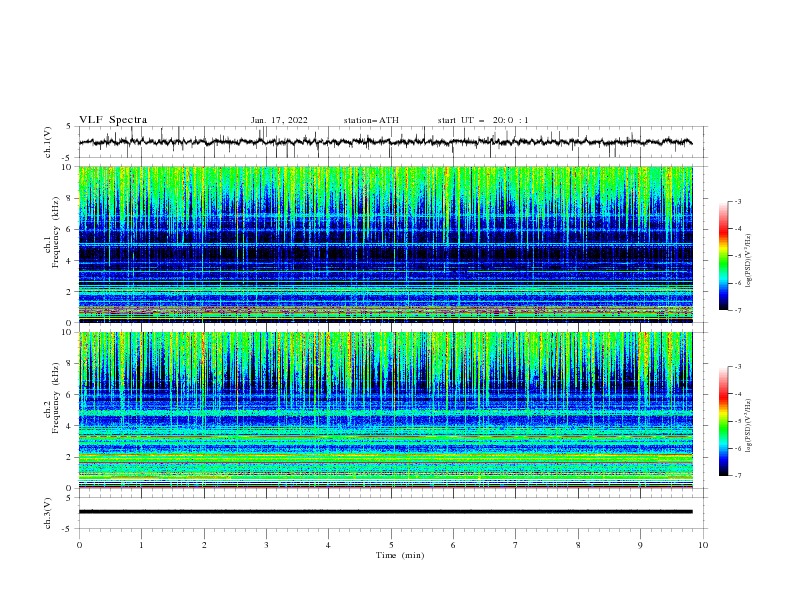Click the "-7" tick on ch.2 colorbar
The width and height of the screenshot is (792, 612).
737,476
